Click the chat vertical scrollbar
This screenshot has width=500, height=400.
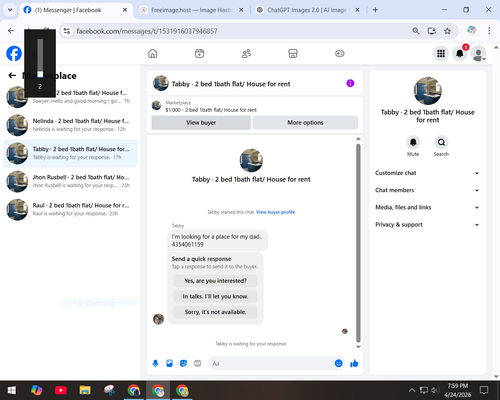click(358, 243)
